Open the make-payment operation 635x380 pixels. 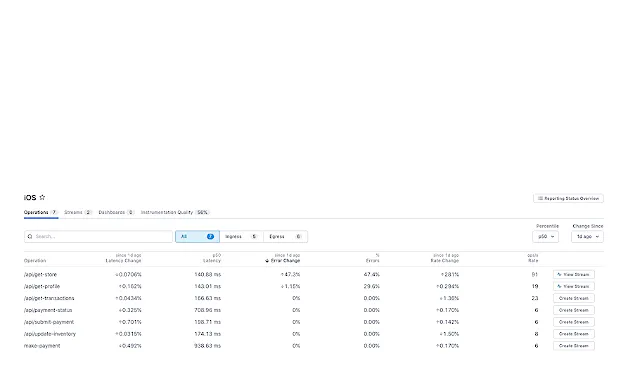(x=42, y=346)
